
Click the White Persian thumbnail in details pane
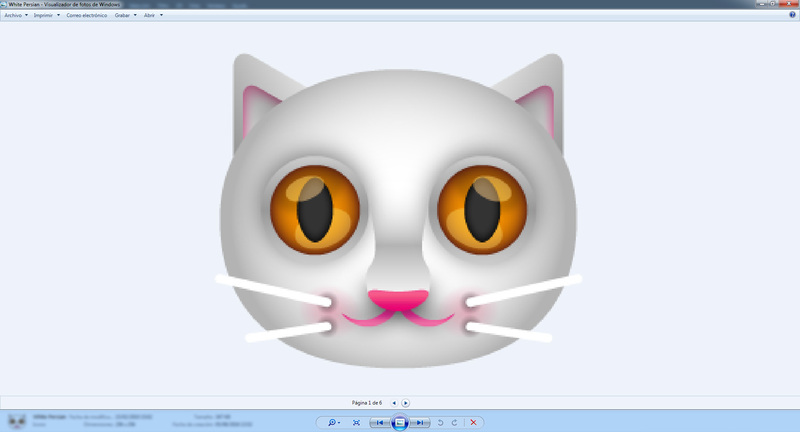[17, 421]
